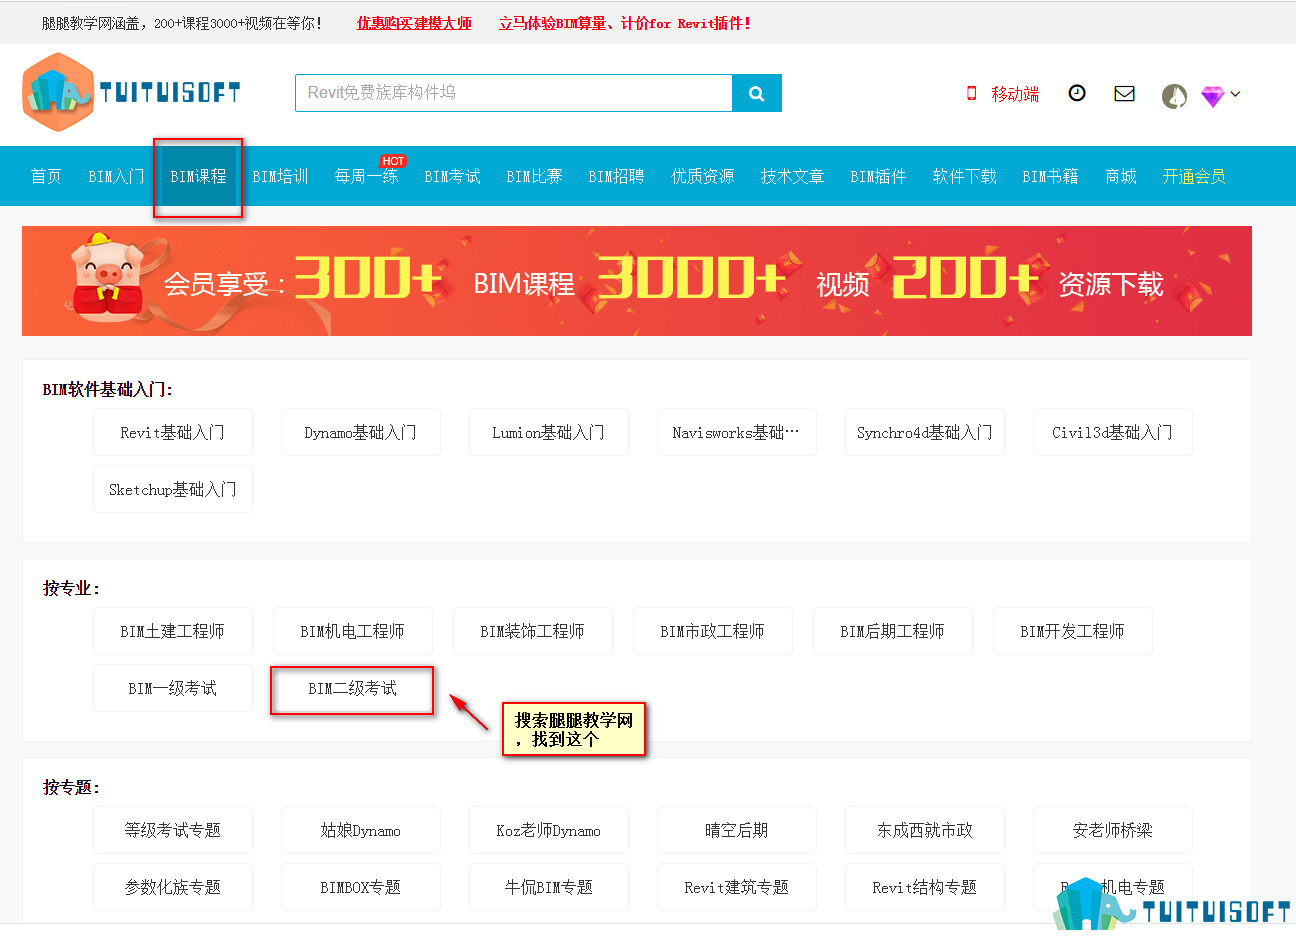This screenshot has height=939, width=1296.
Task: Expand the dropdown arrow beside the diamond
Action: (1236, 94)
